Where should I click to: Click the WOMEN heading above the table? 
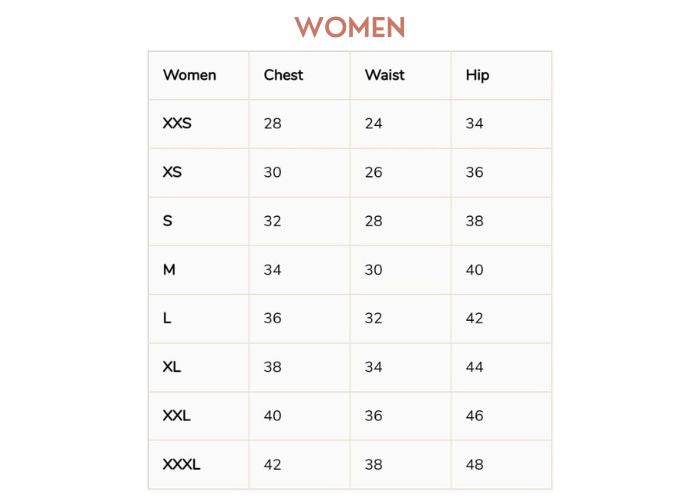(x=350, y=27)
